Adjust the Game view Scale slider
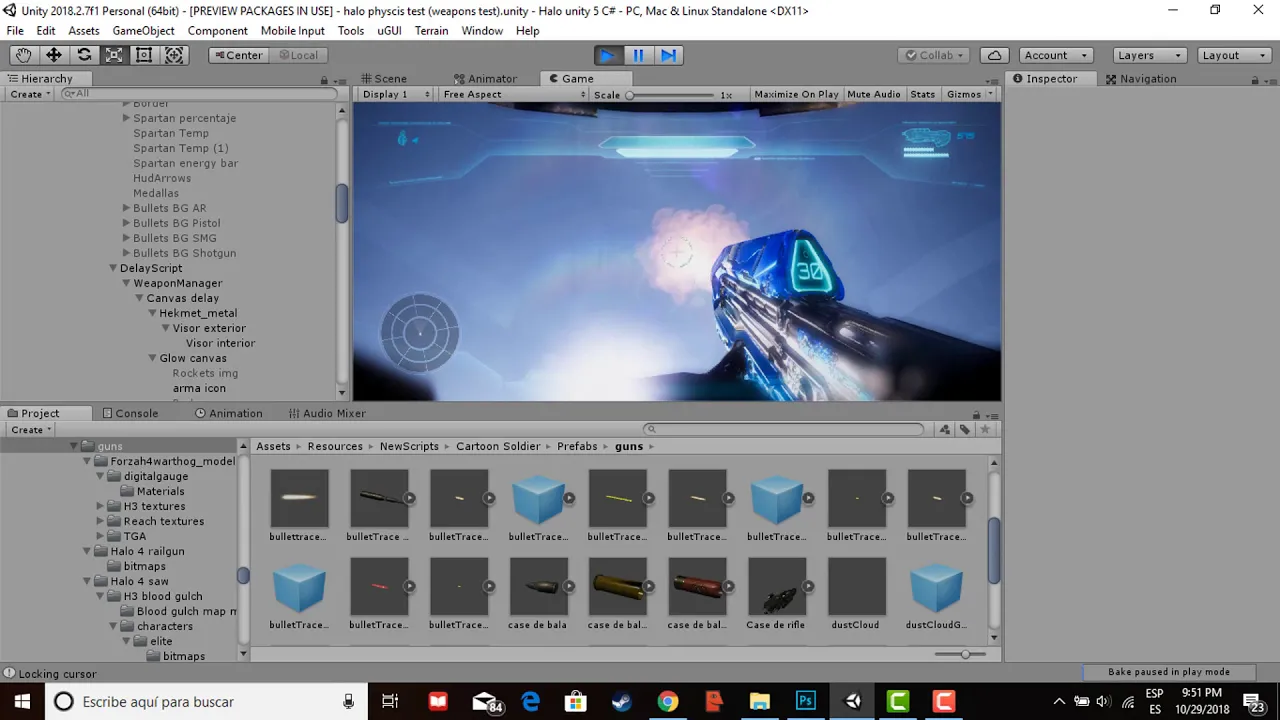This screenshot has height=720, width=1280. (x=672, y=95)
